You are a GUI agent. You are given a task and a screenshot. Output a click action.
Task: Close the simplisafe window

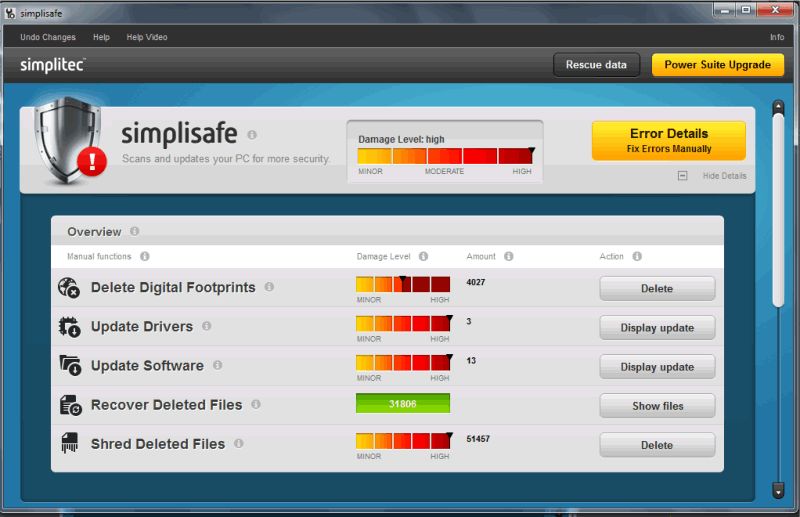(x=776, y=10)
